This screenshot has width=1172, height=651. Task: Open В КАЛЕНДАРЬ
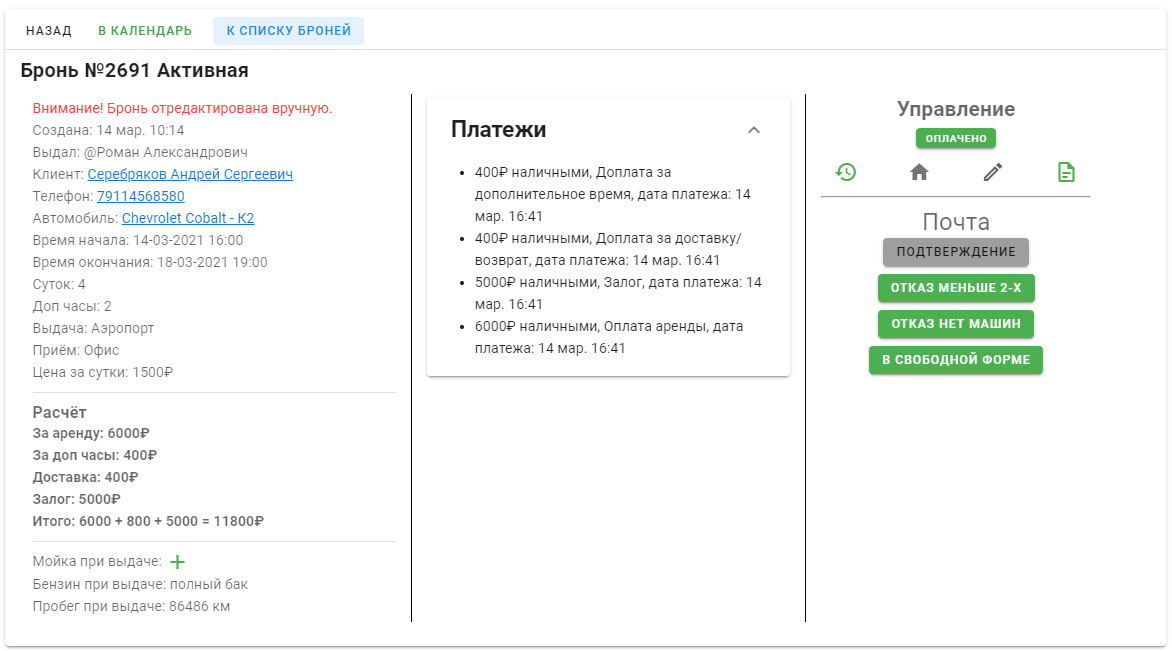(x=145, y=31)
